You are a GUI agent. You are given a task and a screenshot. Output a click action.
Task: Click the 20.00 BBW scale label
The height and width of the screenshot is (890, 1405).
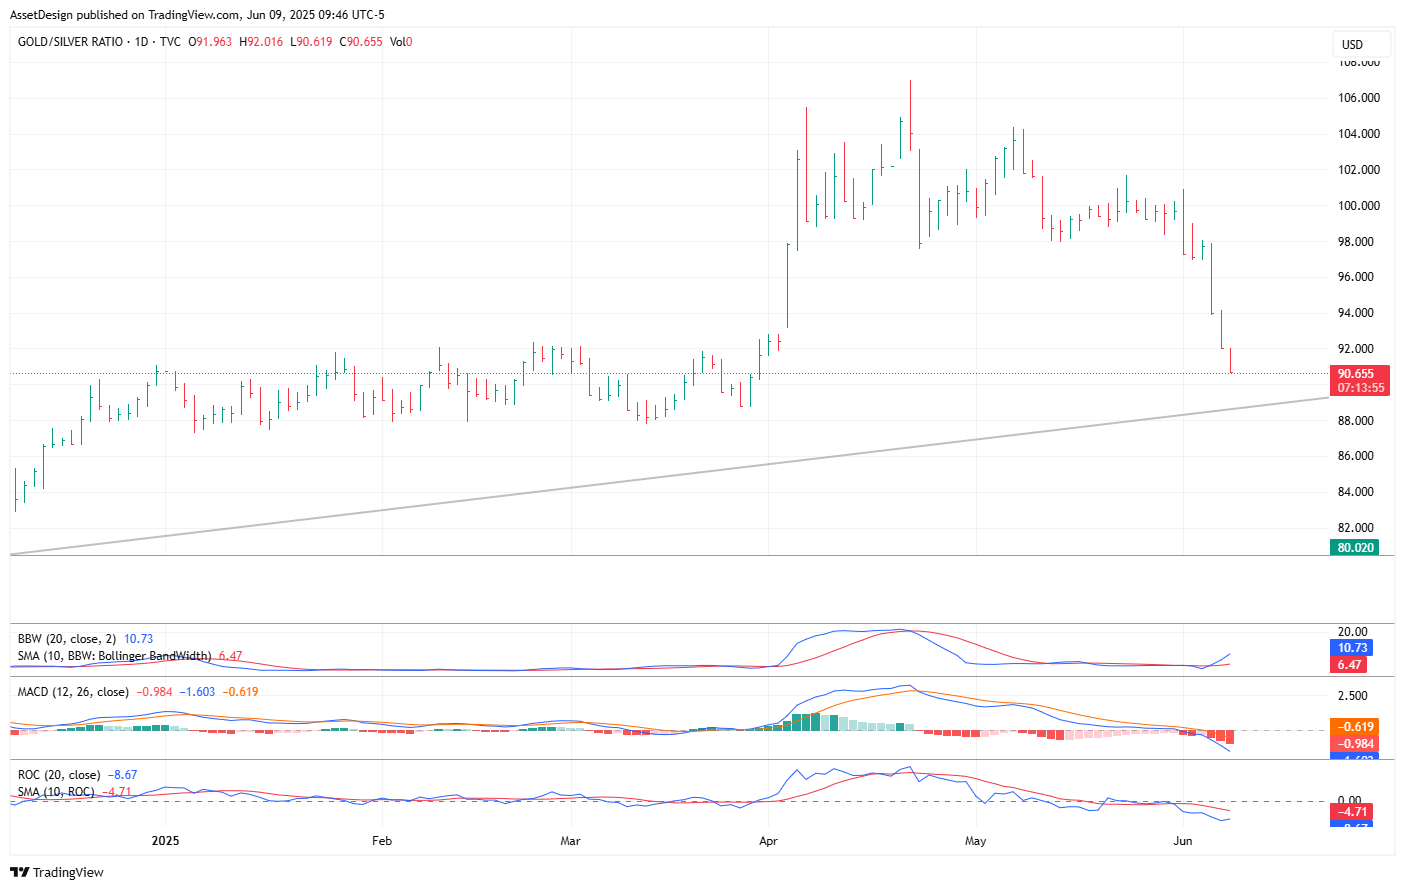[x=1353, y=632]
